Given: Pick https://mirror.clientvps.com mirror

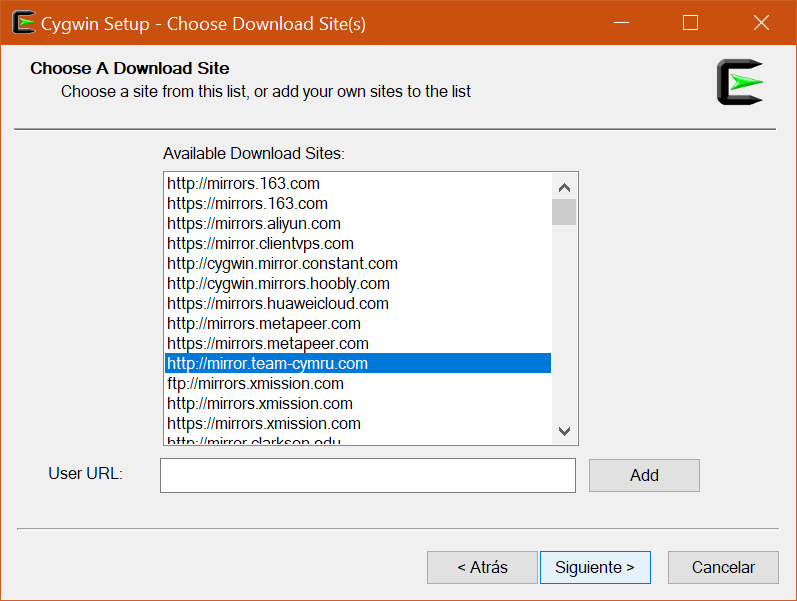Looking at the screenshot, I should tap(358, 244).
